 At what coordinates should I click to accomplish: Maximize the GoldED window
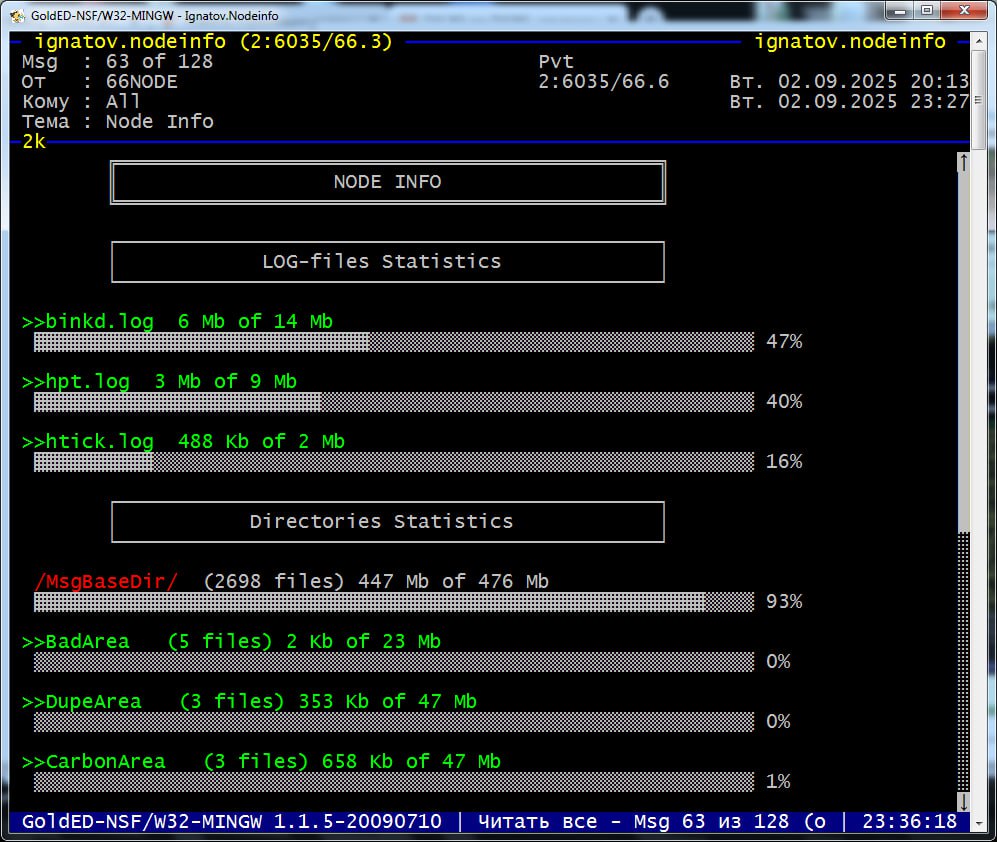click(926, 11)
